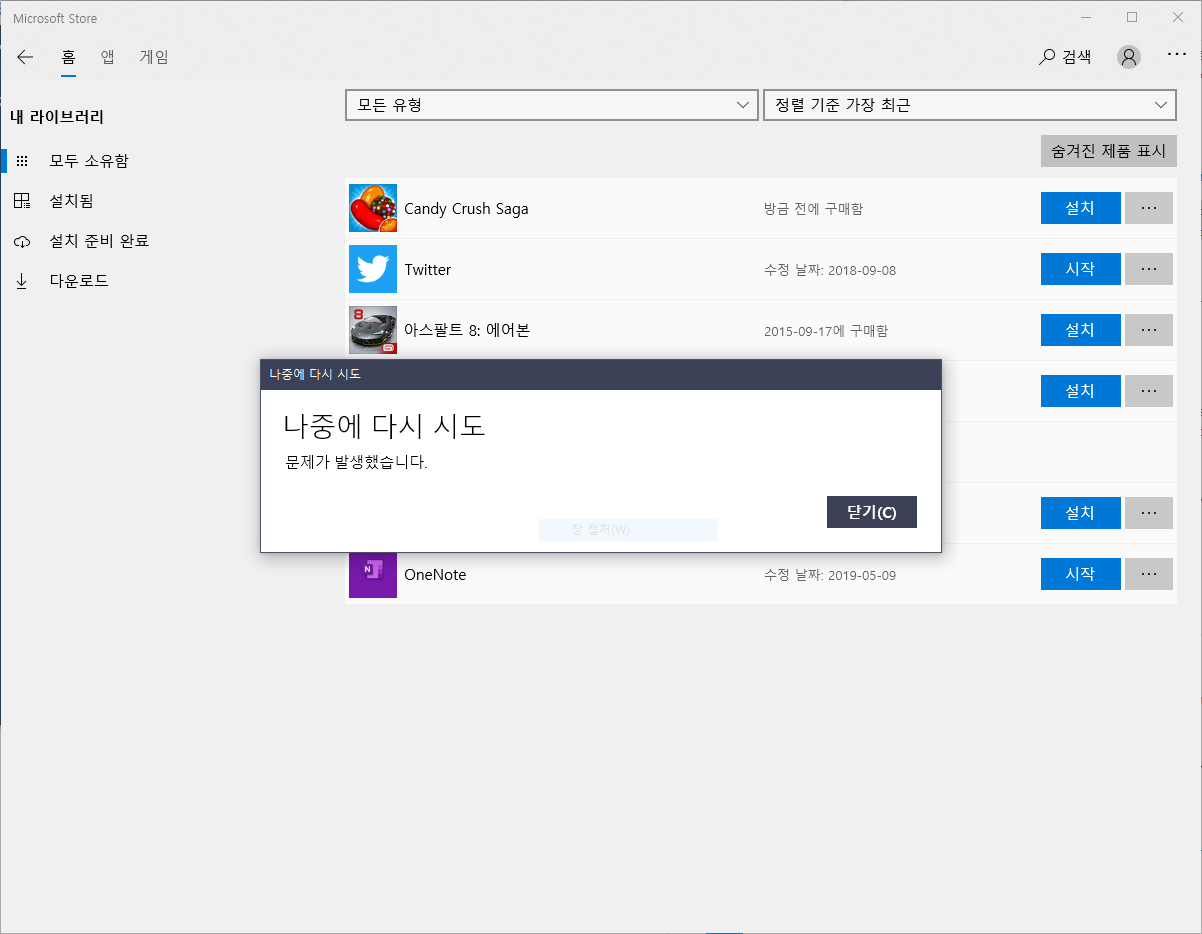Image resolution: width=1202 pixels, height=934 pixels.
Task: Open the 홈 tab
Action: click(68, 57)
